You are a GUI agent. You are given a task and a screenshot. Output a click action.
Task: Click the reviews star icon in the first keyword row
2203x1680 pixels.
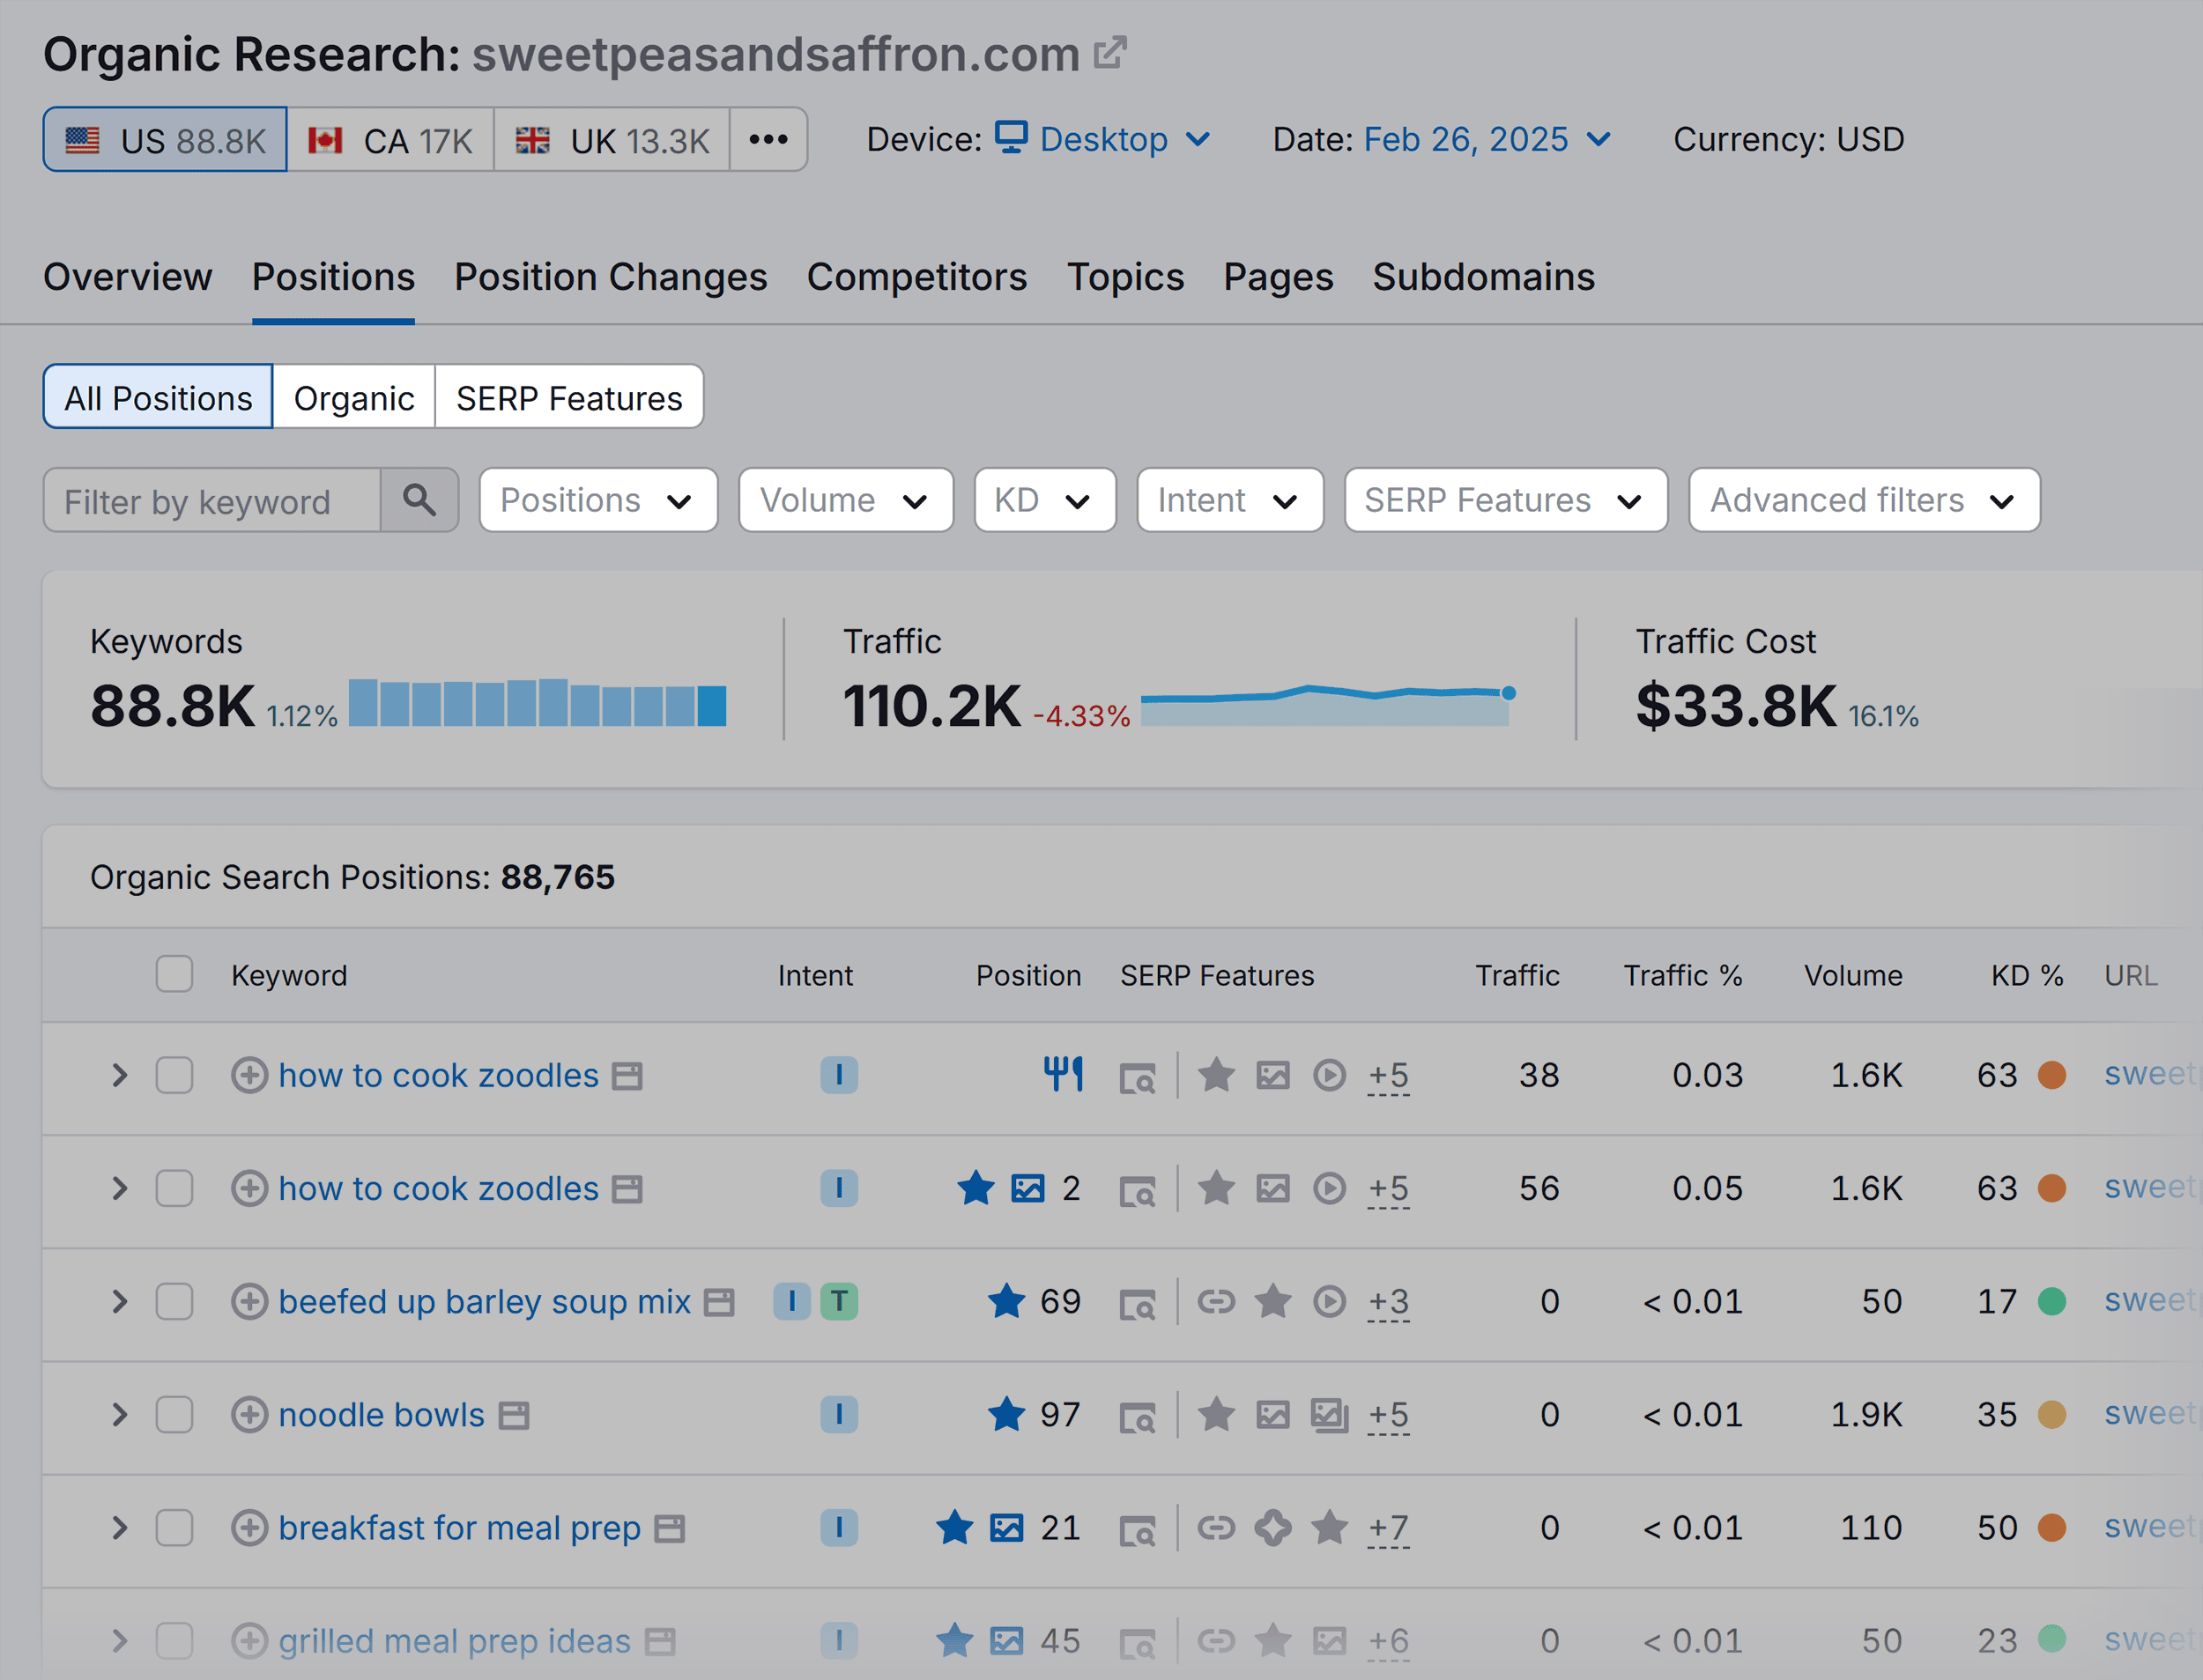[x=1216, y=1075]
